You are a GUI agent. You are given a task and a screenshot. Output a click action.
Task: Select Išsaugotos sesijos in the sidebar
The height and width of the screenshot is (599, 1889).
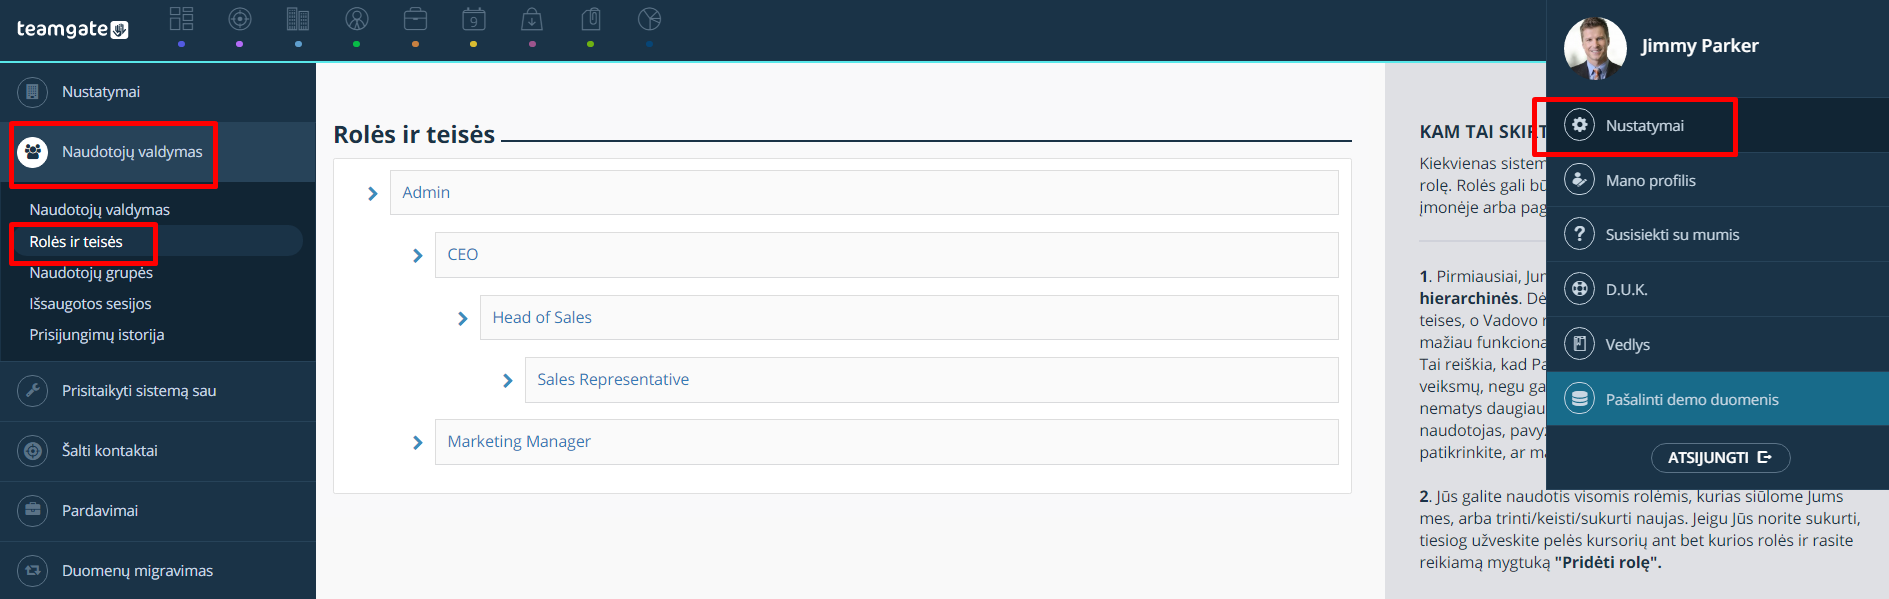coord(90,304)
